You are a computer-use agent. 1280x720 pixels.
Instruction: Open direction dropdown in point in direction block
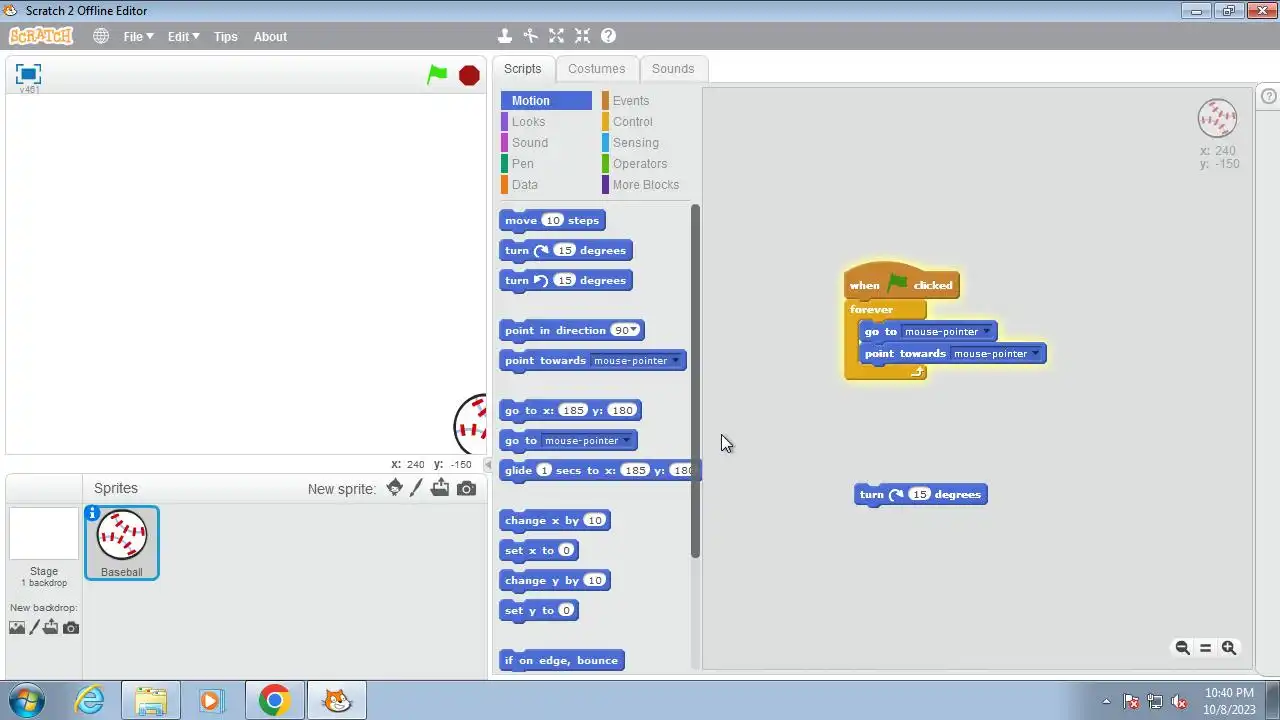coord(634,331)
